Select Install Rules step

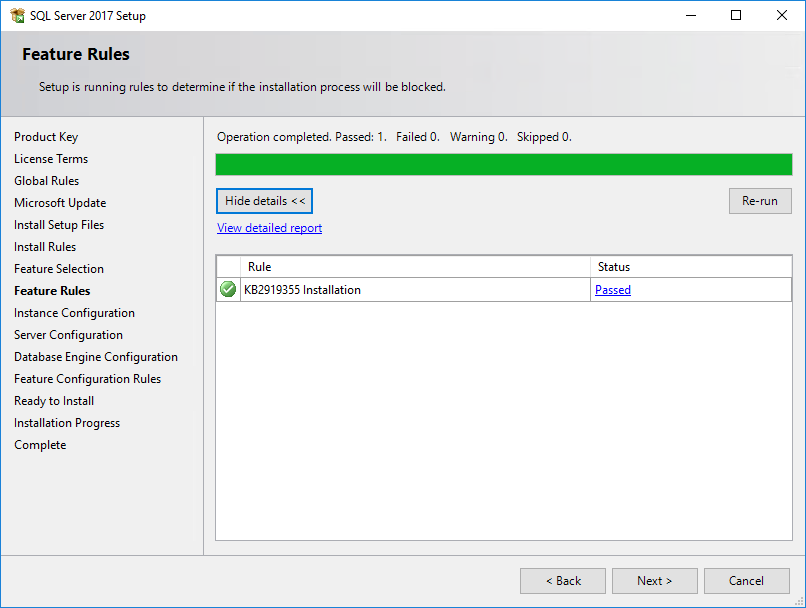click(x=45, y=247)
